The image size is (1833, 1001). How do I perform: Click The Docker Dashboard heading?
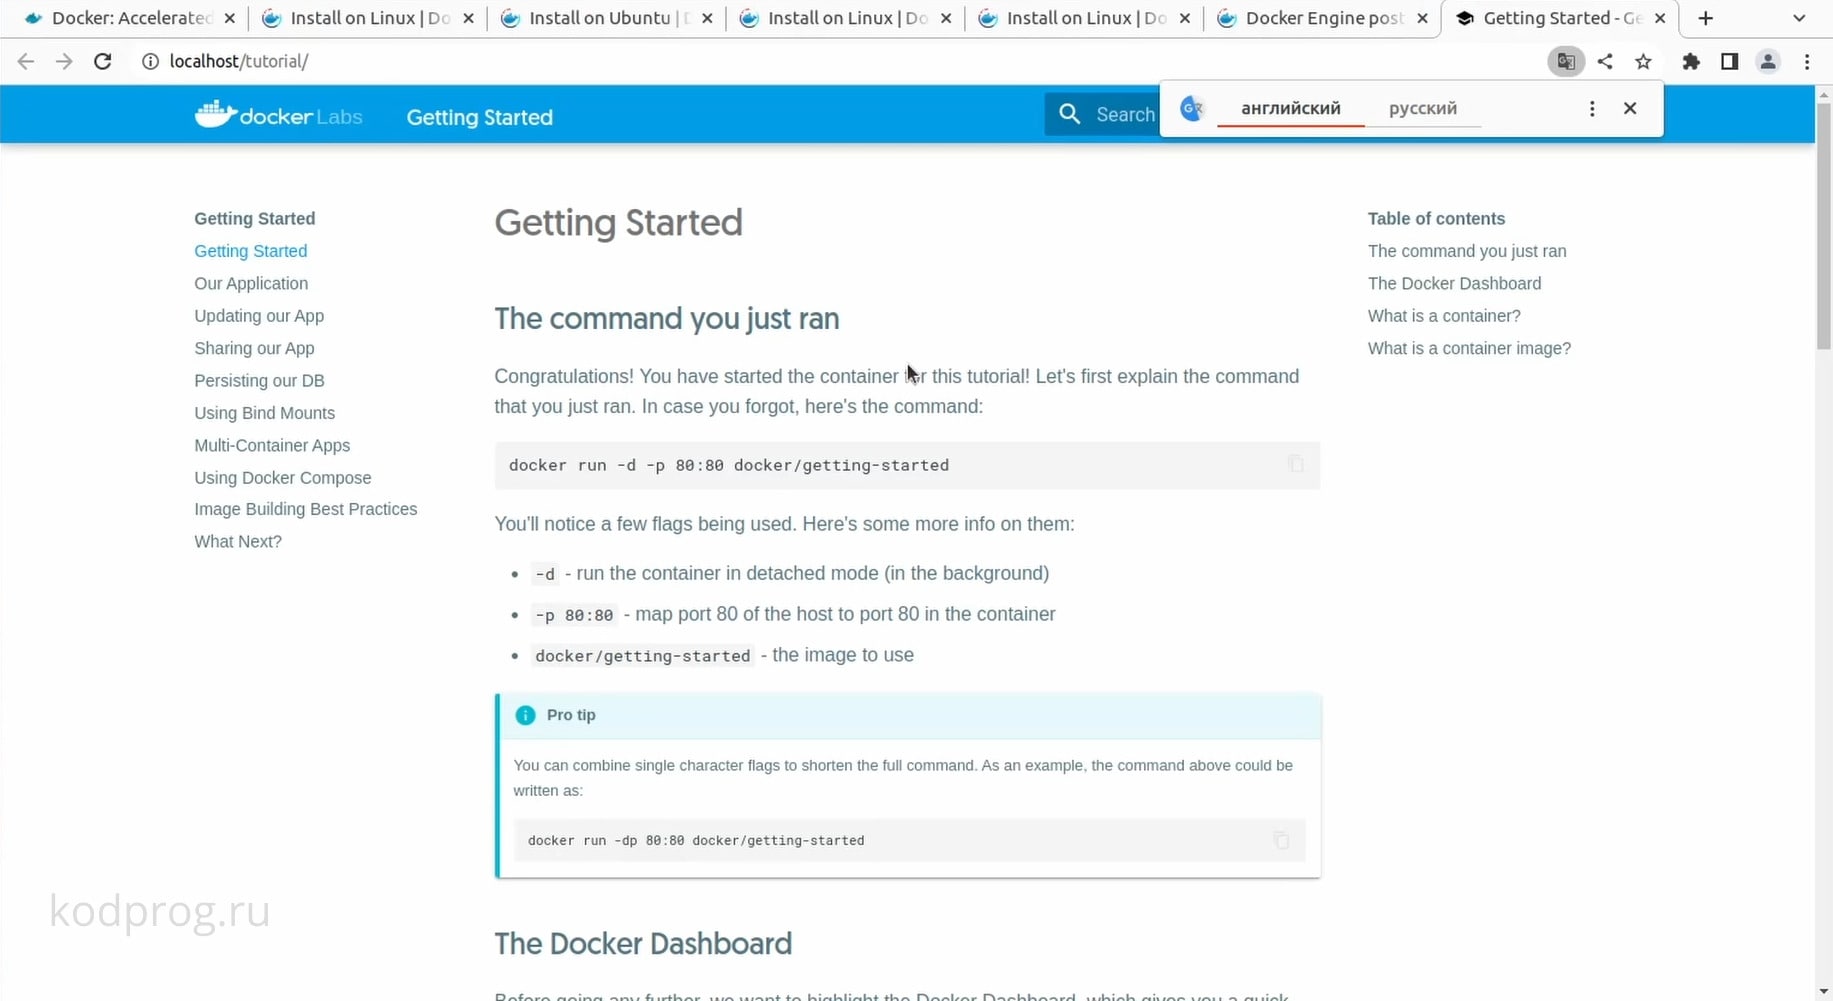pyautogui.click(x=643, y=943)
